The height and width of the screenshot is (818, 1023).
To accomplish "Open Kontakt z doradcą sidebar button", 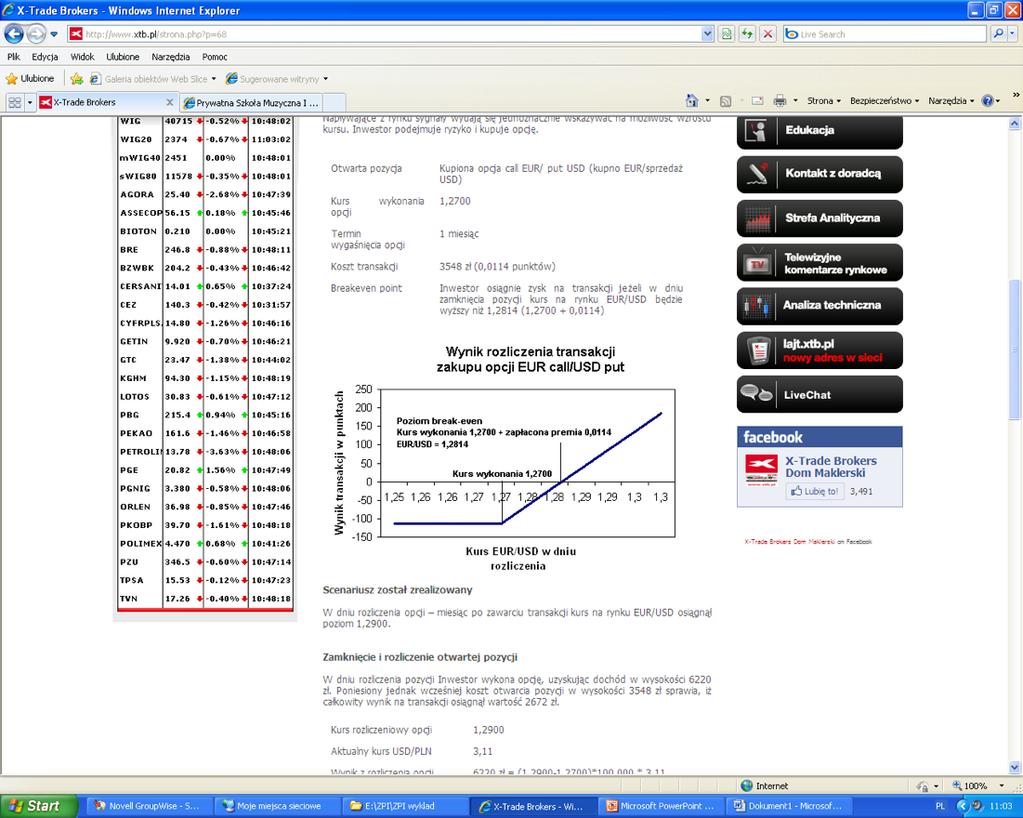I will click(819, 174).
